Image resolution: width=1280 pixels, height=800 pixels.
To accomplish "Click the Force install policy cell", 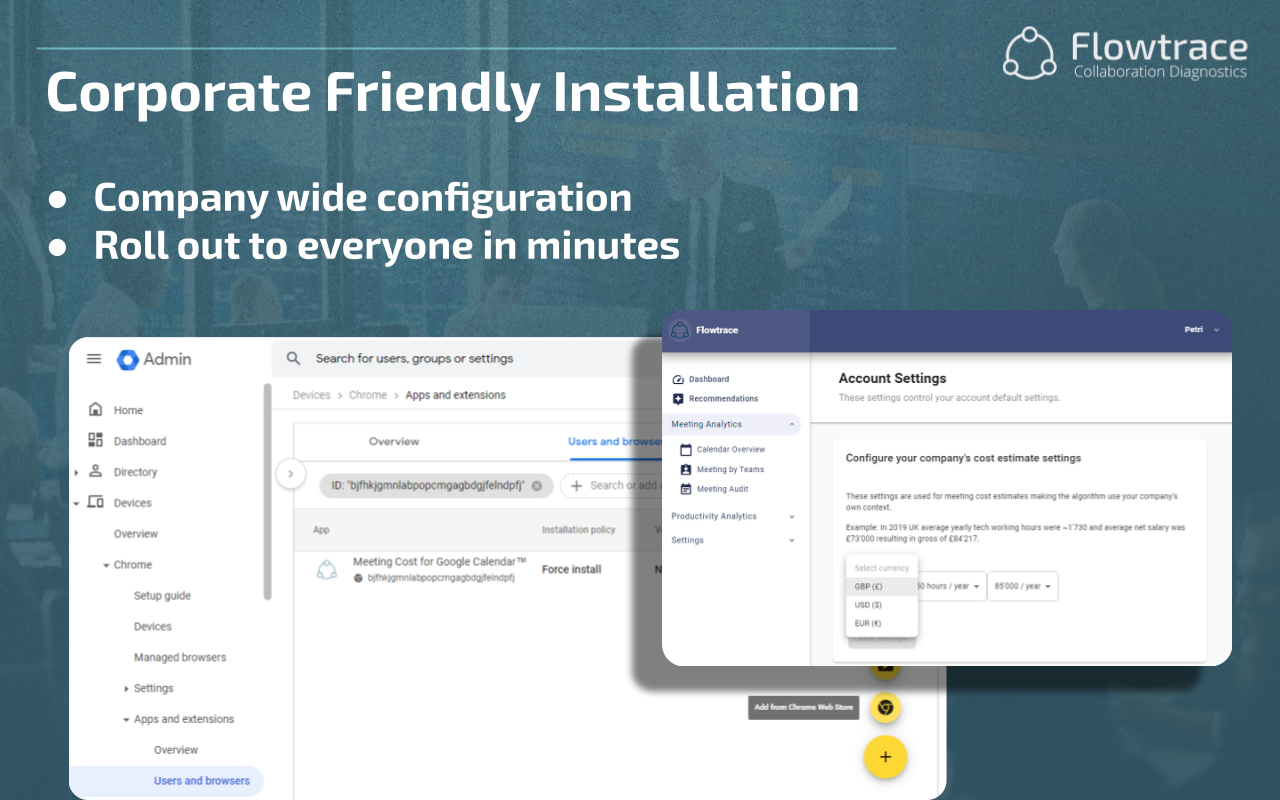I will [x=572, y=570].
